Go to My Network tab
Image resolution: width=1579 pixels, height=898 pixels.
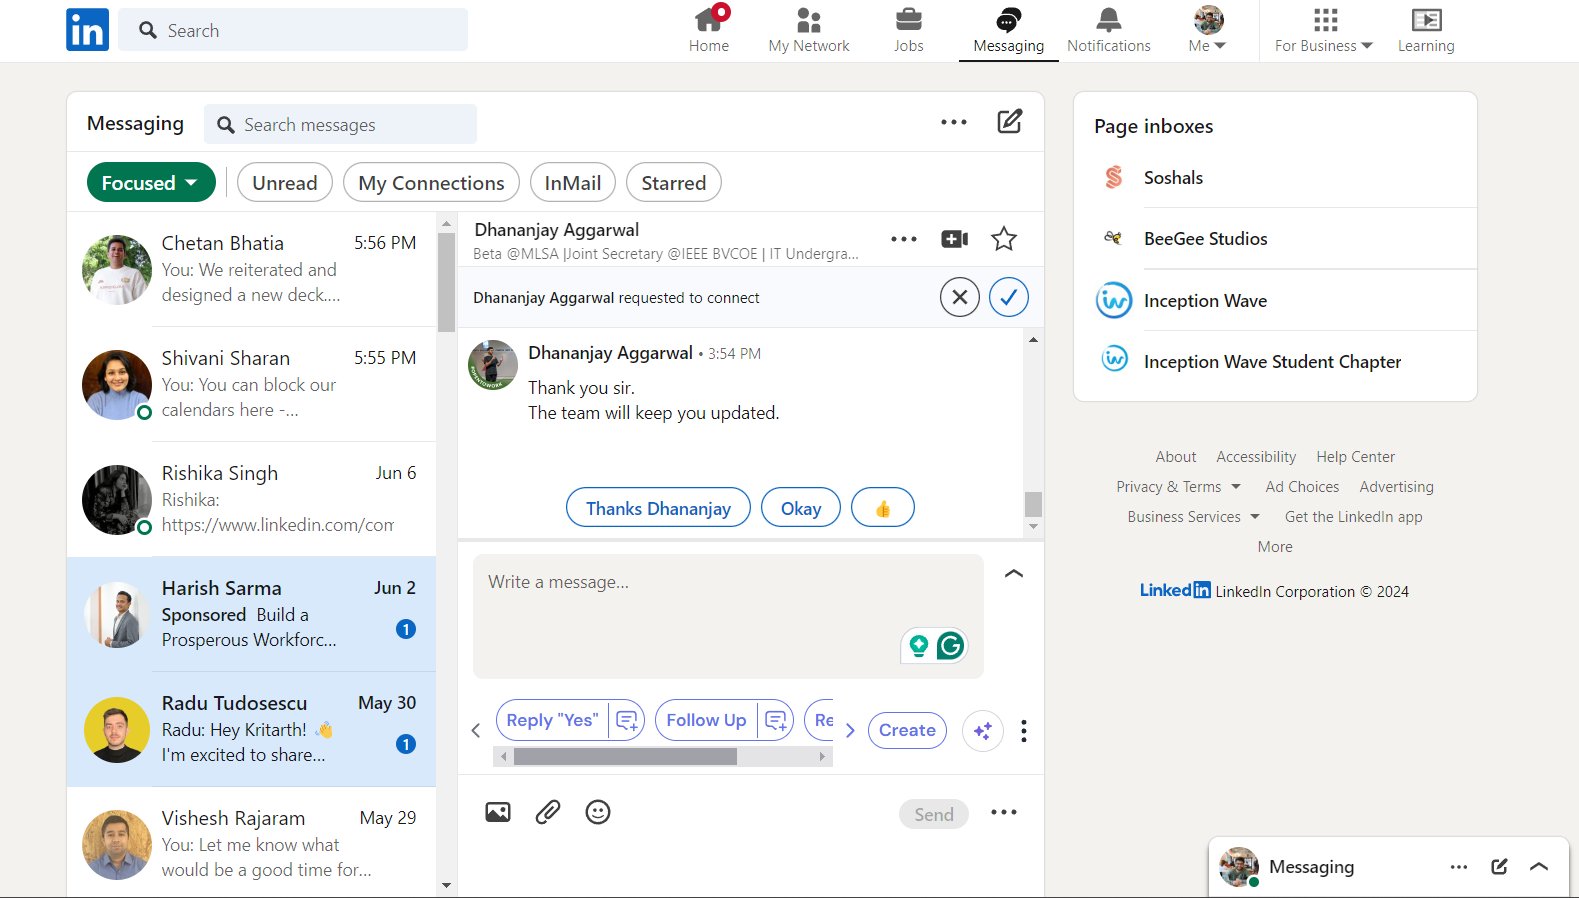808,30
